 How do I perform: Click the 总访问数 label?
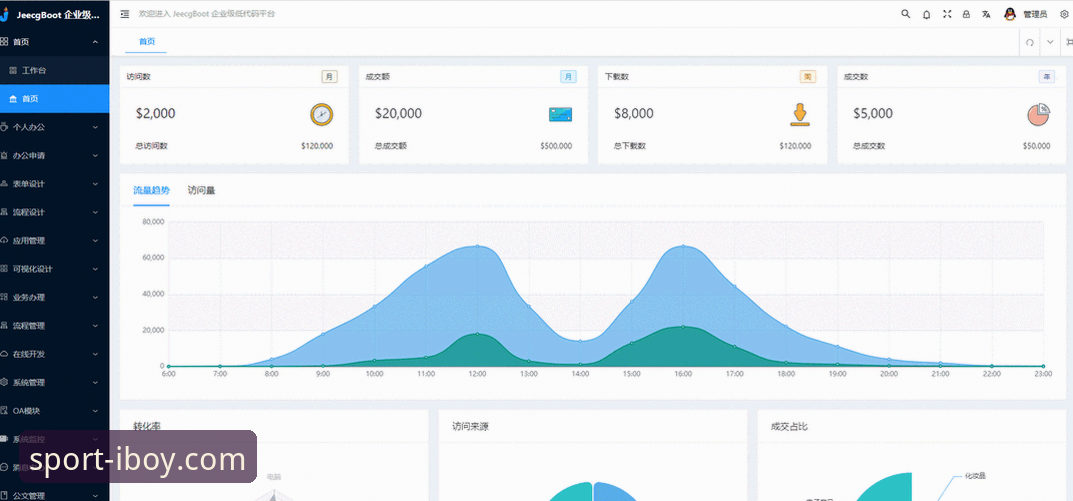[151, 146]
